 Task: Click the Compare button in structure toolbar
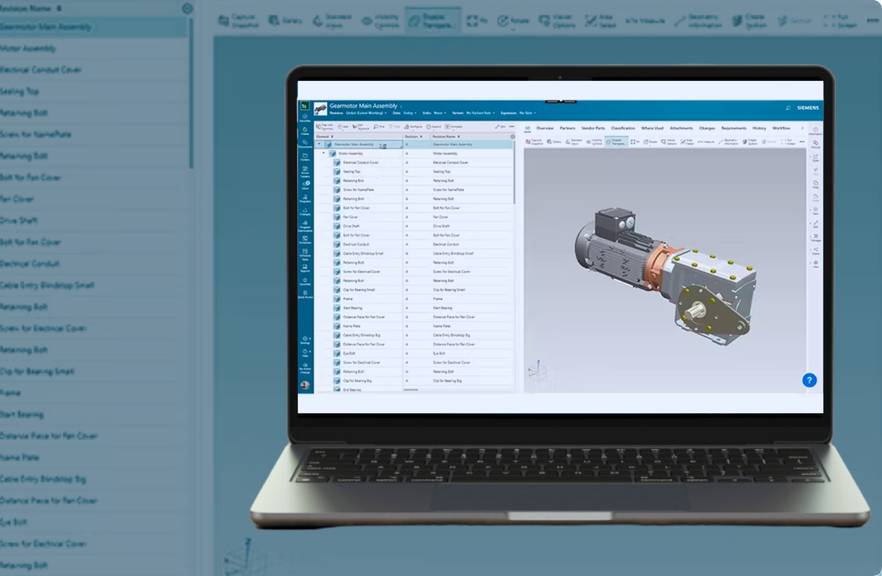[x=454, y=127]
